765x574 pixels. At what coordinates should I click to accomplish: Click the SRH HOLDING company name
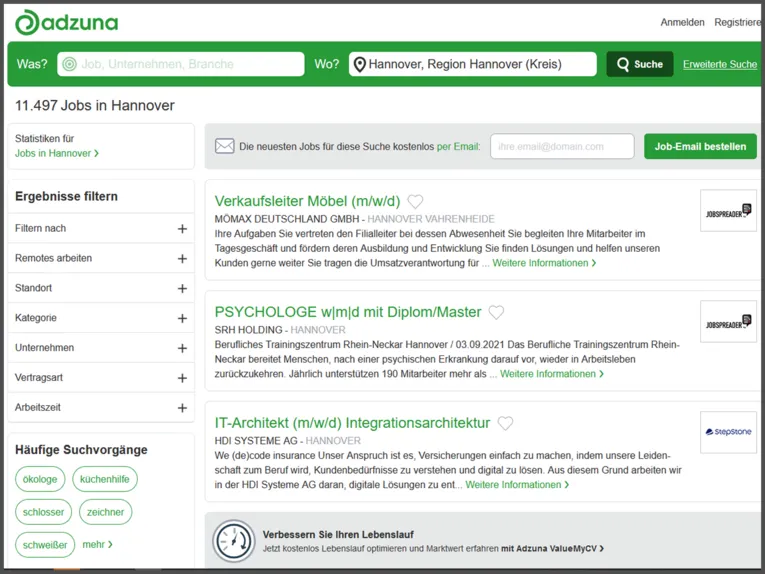pos(248,330)
